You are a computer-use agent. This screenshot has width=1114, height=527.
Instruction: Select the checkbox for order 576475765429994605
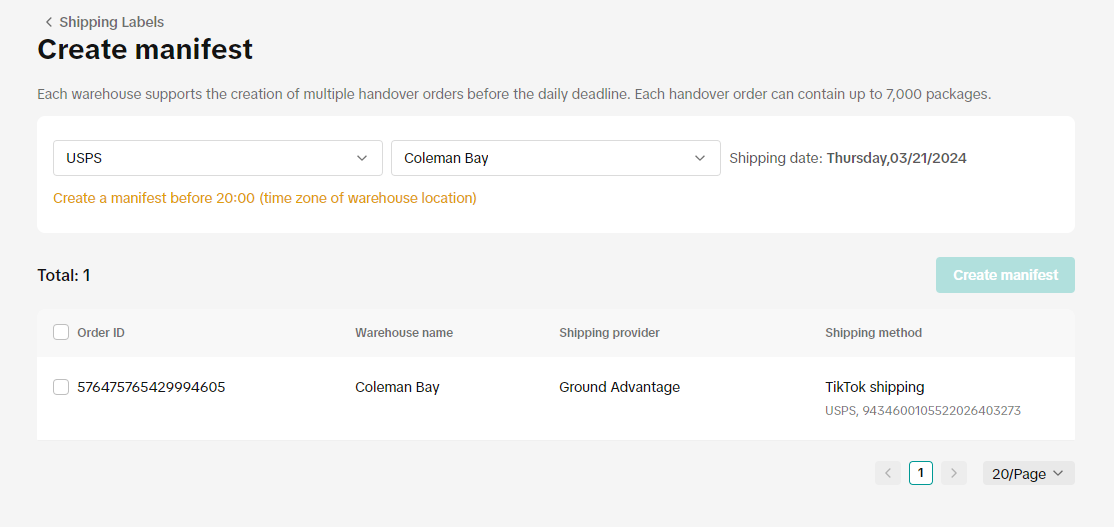(61, 387)
